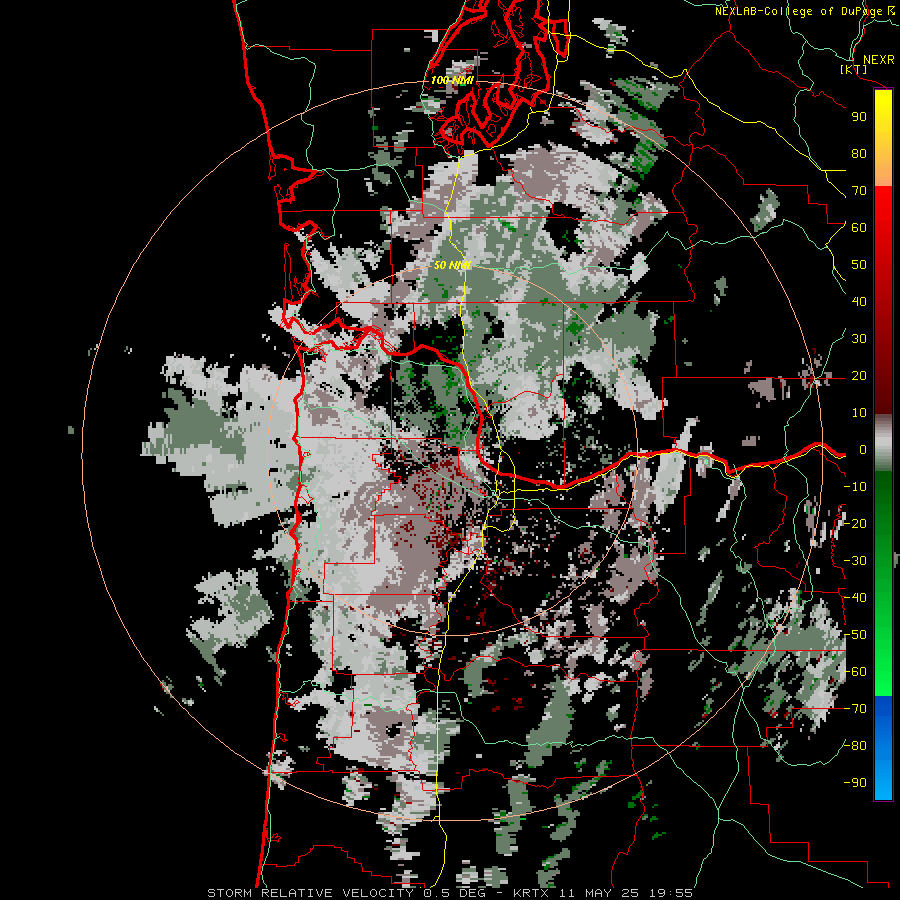This screenshot has width=900, height=900.
Task: Select the -50 value on velocity scale
Action: point(855,635)
